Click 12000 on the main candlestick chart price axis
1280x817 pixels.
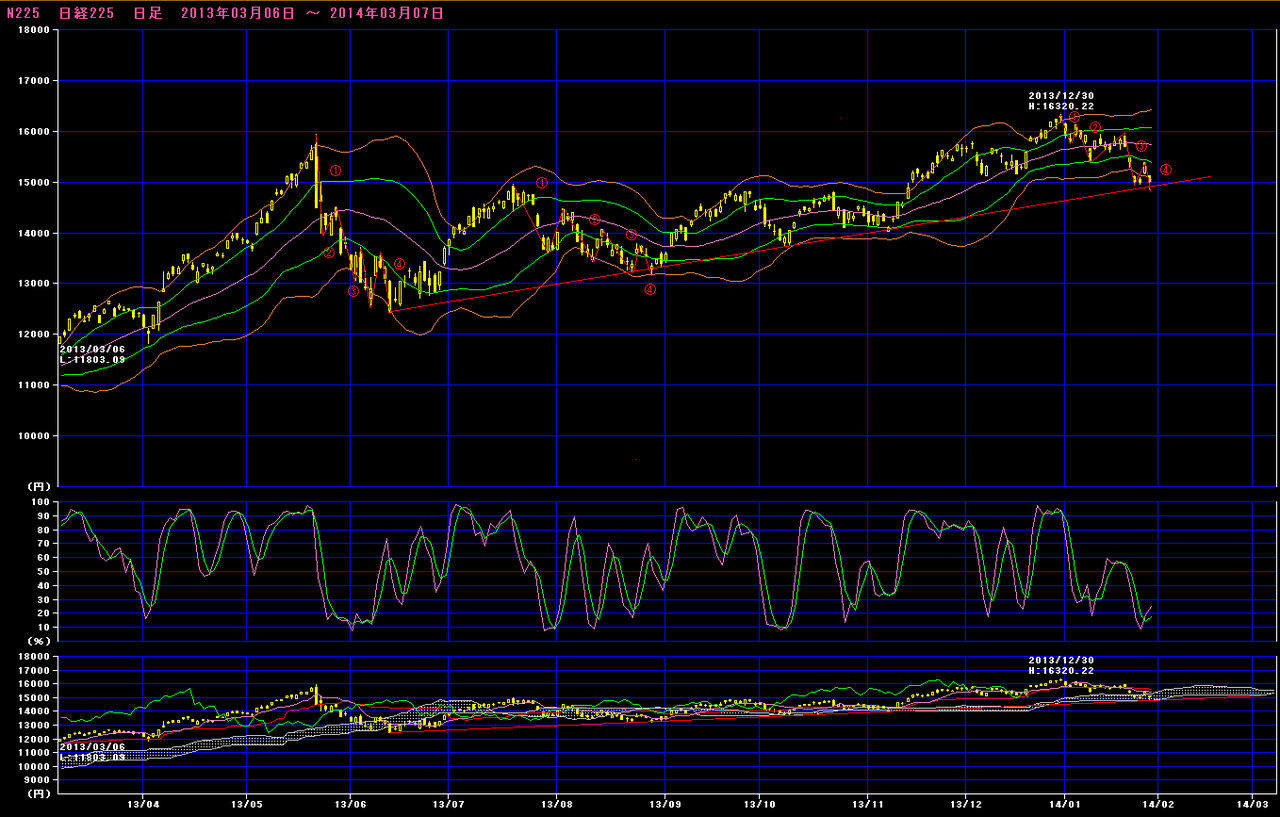coord(35,335)
